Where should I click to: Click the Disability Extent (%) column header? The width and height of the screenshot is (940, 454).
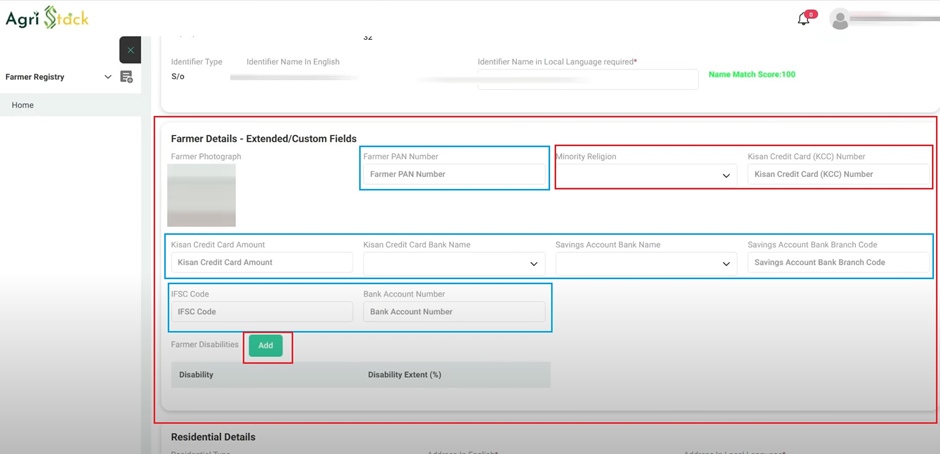coord(405,375)
